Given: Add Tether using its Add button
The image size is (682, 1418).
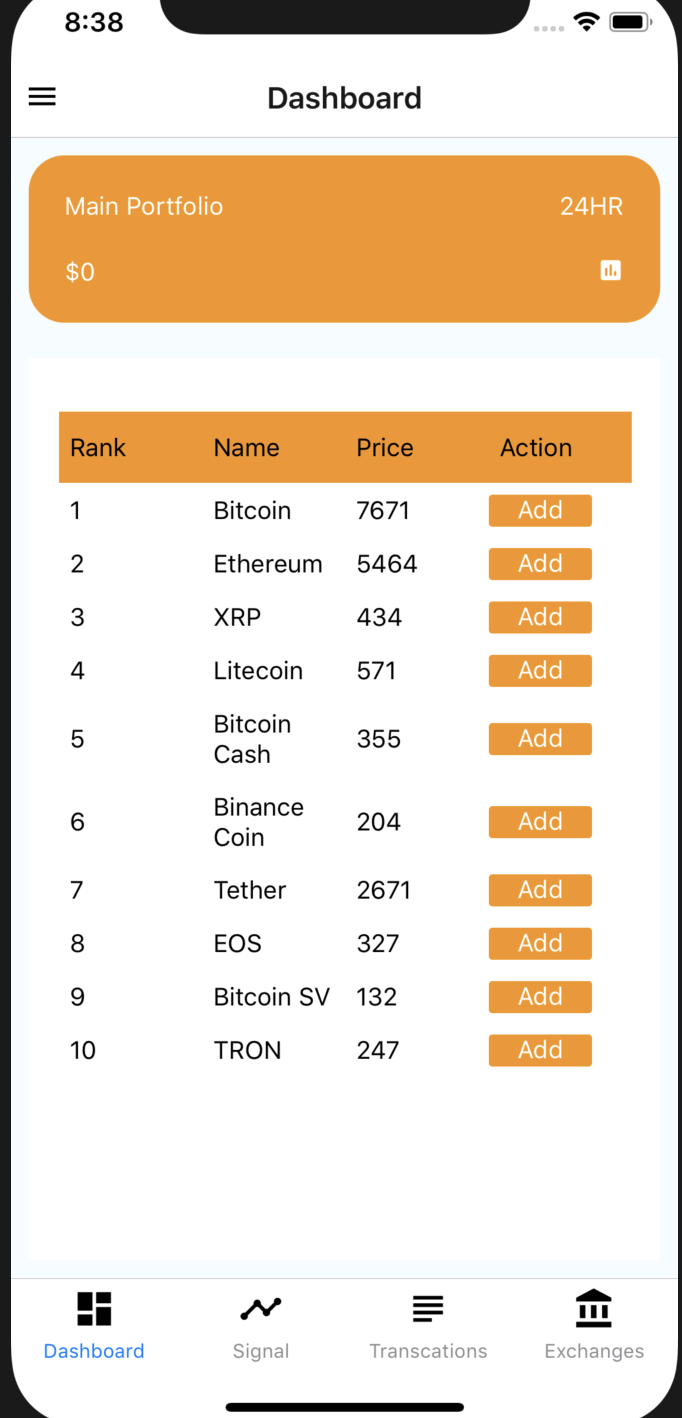Looking at the screenshot, I should point(540,889).
